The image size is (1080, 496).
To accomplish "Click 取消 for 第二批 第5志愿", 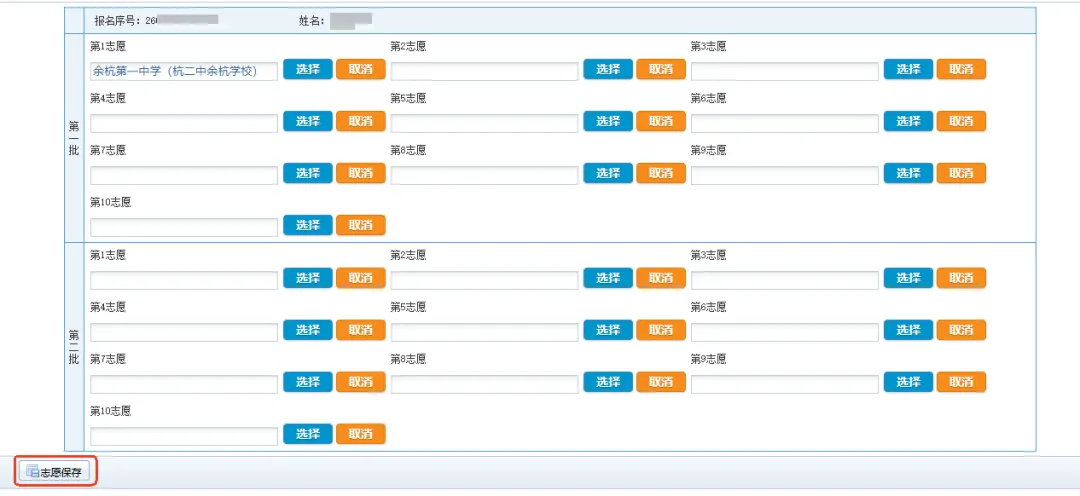I will (661, 330).
